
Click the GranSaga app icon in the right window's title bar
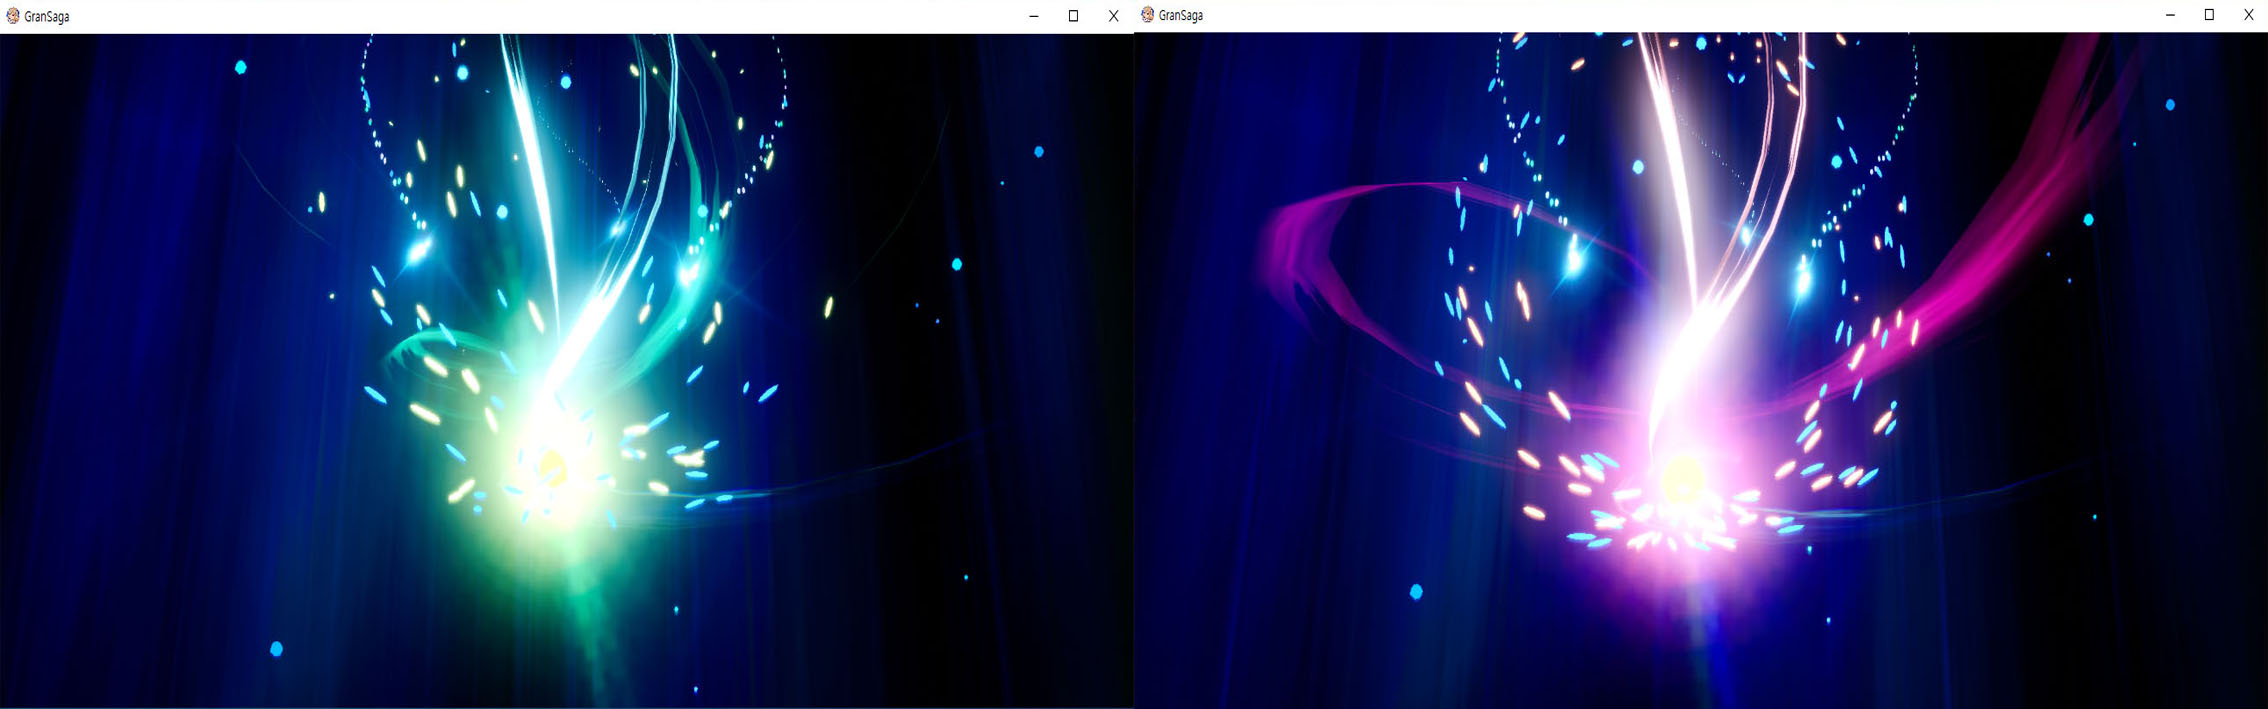pyautogui.click(x=1147, y=15)
